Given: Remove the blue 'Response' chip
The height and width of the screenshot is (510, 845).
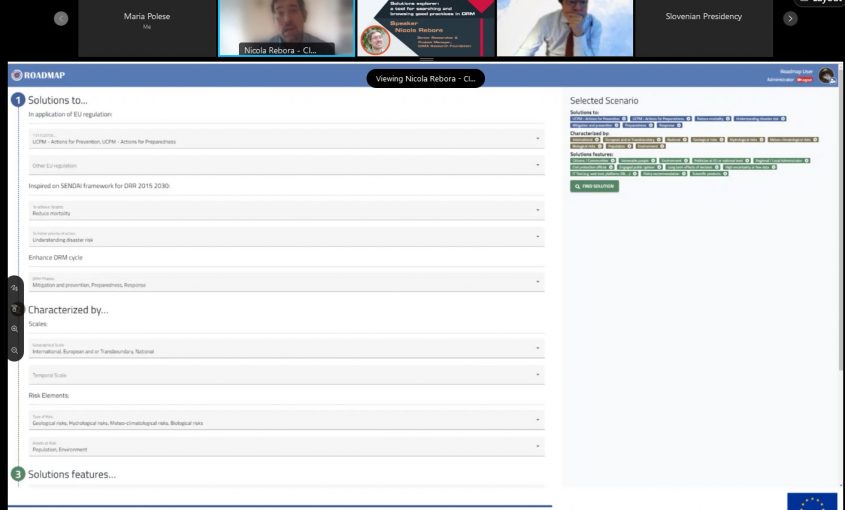Looking at the screenshot, I should click(x=678, y=125).
